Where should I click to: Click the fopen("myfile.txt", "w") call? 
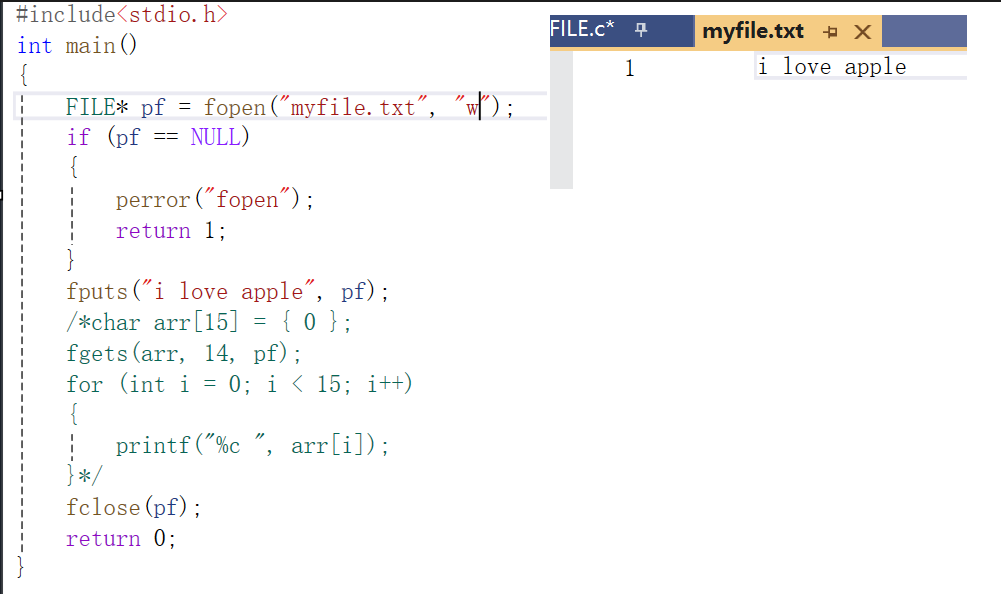pos(352,107)
